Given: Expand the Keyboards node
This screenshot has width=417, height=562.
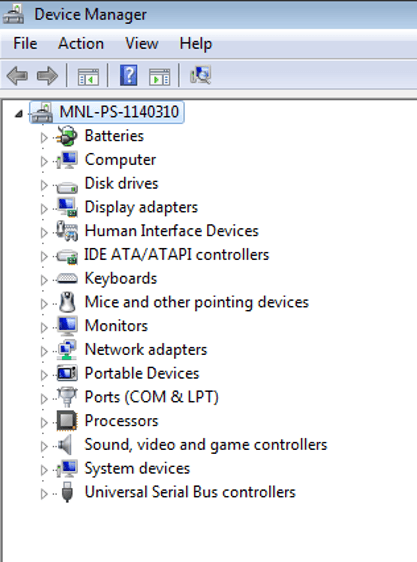Looking at the screenshot, I should click(44, 280).
